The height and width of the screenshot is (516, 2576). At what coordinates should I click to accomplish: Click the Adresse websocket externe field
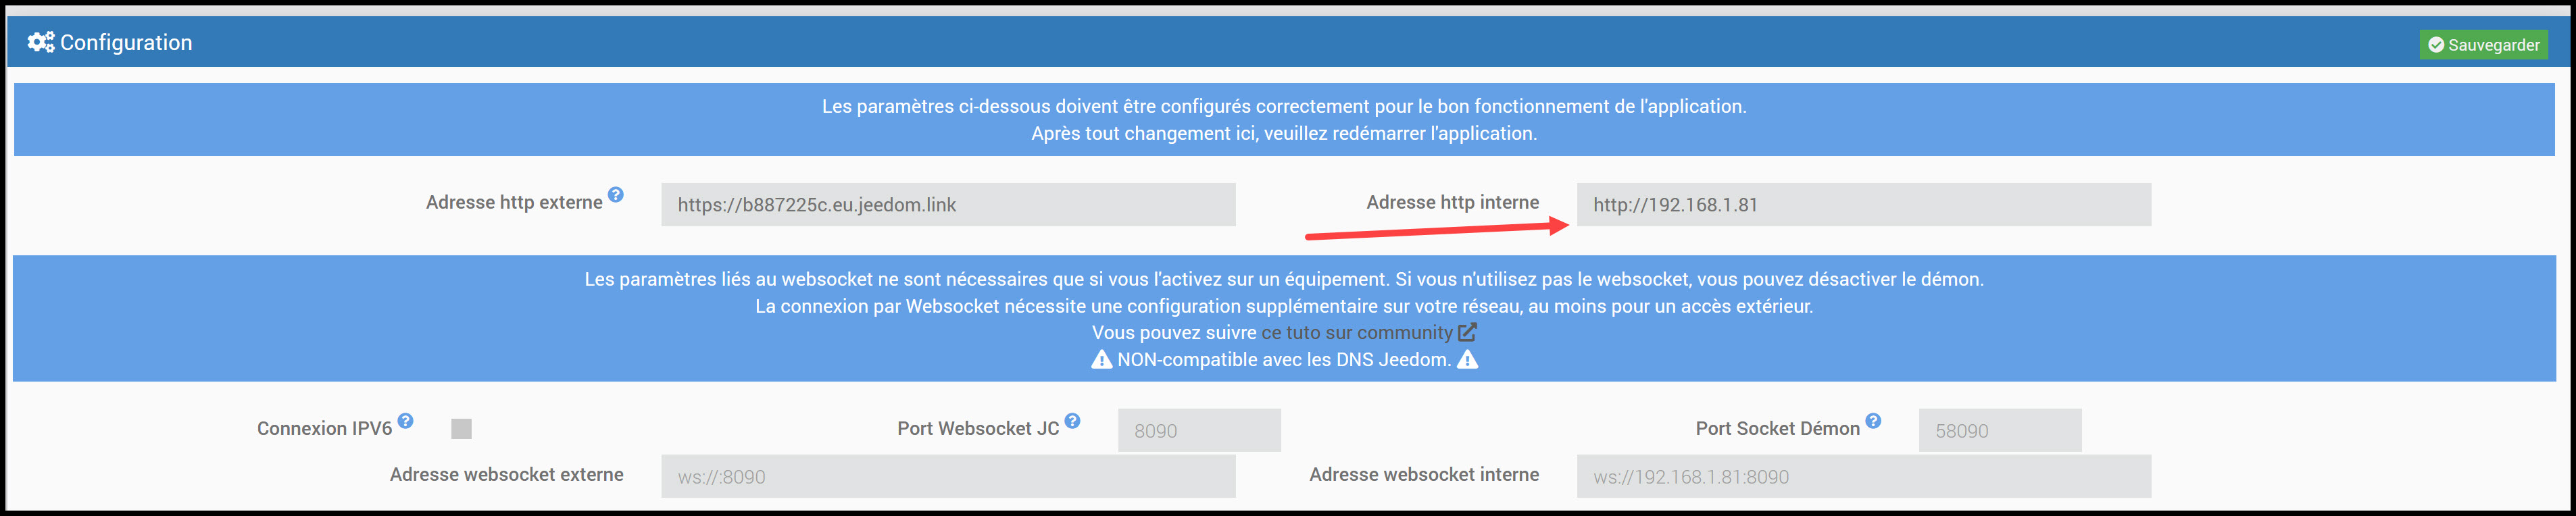pyautogui.click(x=947, y=477)
